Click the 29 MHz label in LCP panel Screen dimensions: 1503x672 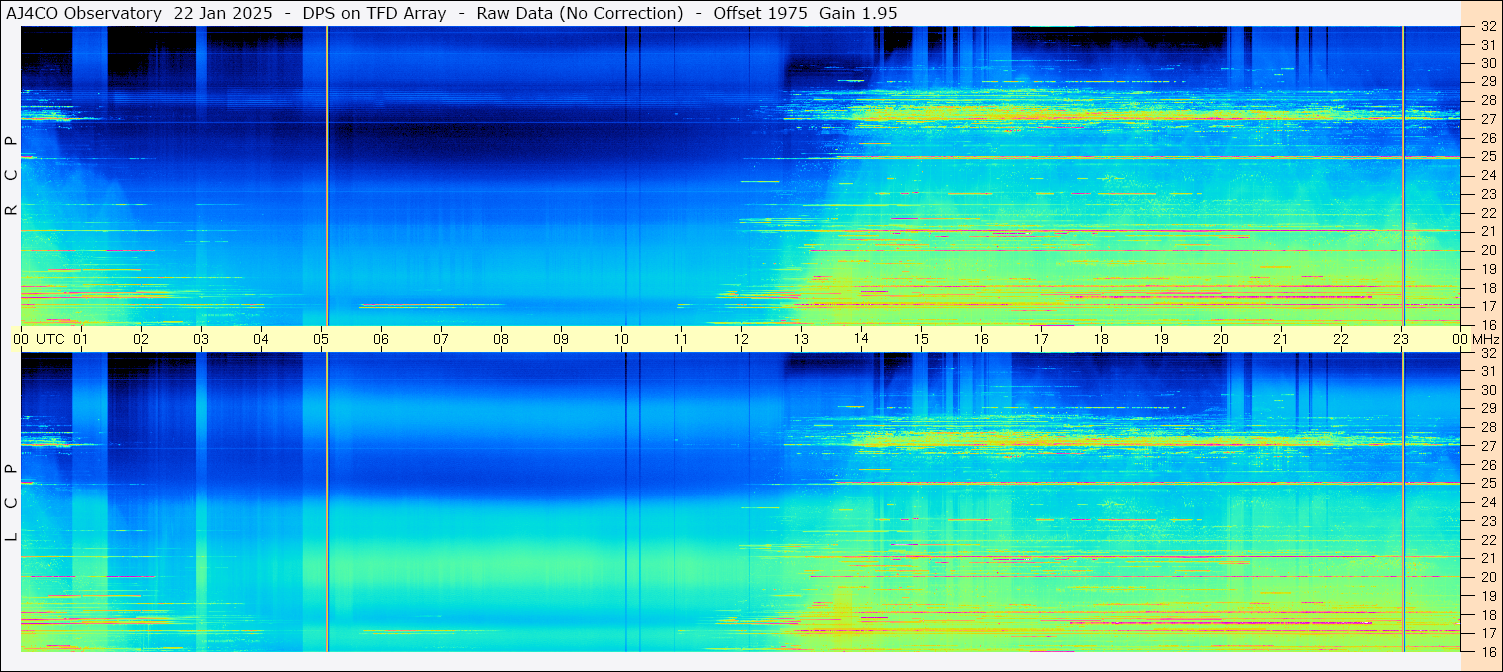[1487, 408]
